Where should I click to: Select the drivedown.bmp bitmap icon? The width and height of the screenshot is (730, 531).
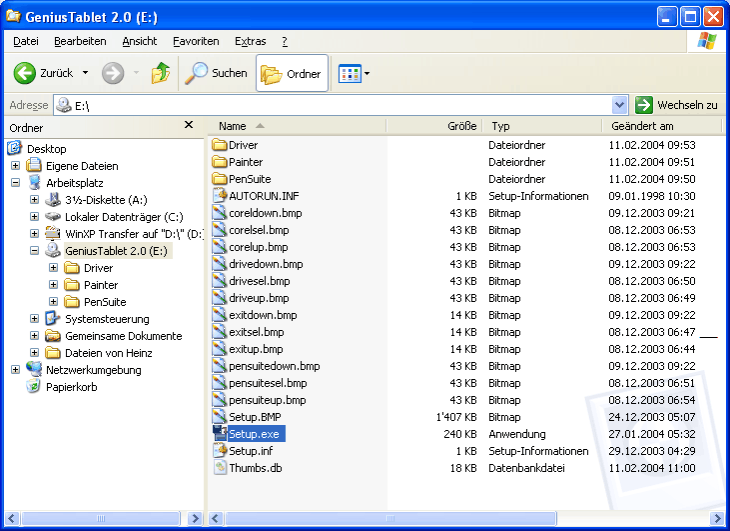(x=219, y=263)
